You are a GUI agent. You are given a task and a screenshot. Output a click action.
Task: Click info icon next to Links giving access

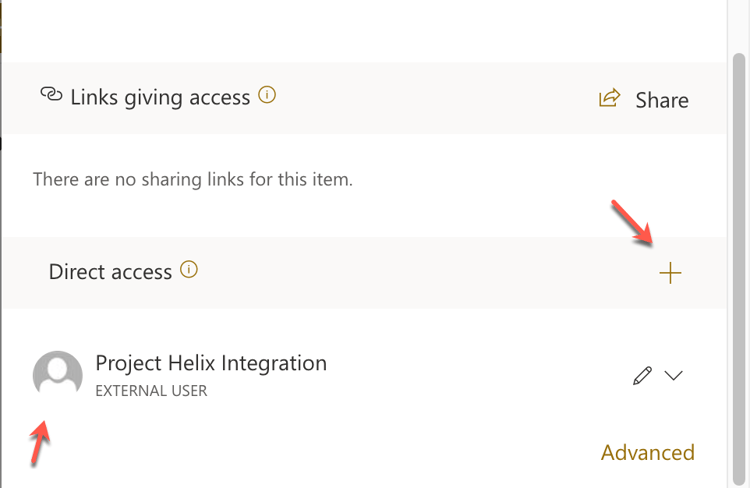coord(267,96)
